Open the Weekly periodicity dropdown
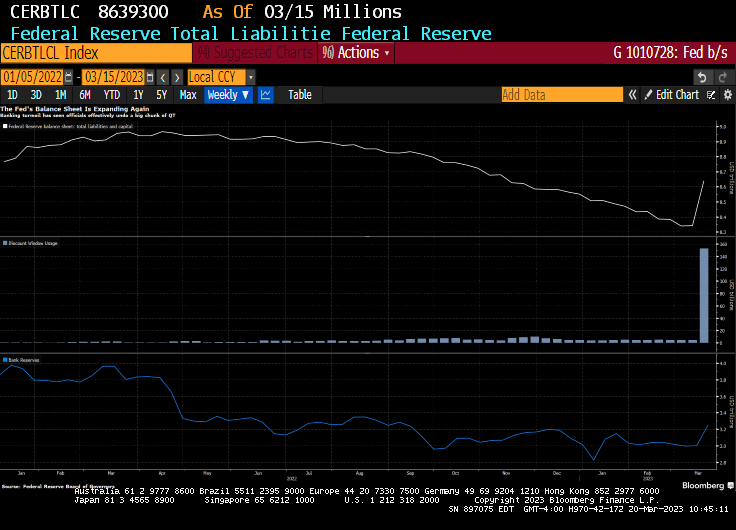Image resolution: width=736 pixels, height=530 pixels. click(228, 95)
